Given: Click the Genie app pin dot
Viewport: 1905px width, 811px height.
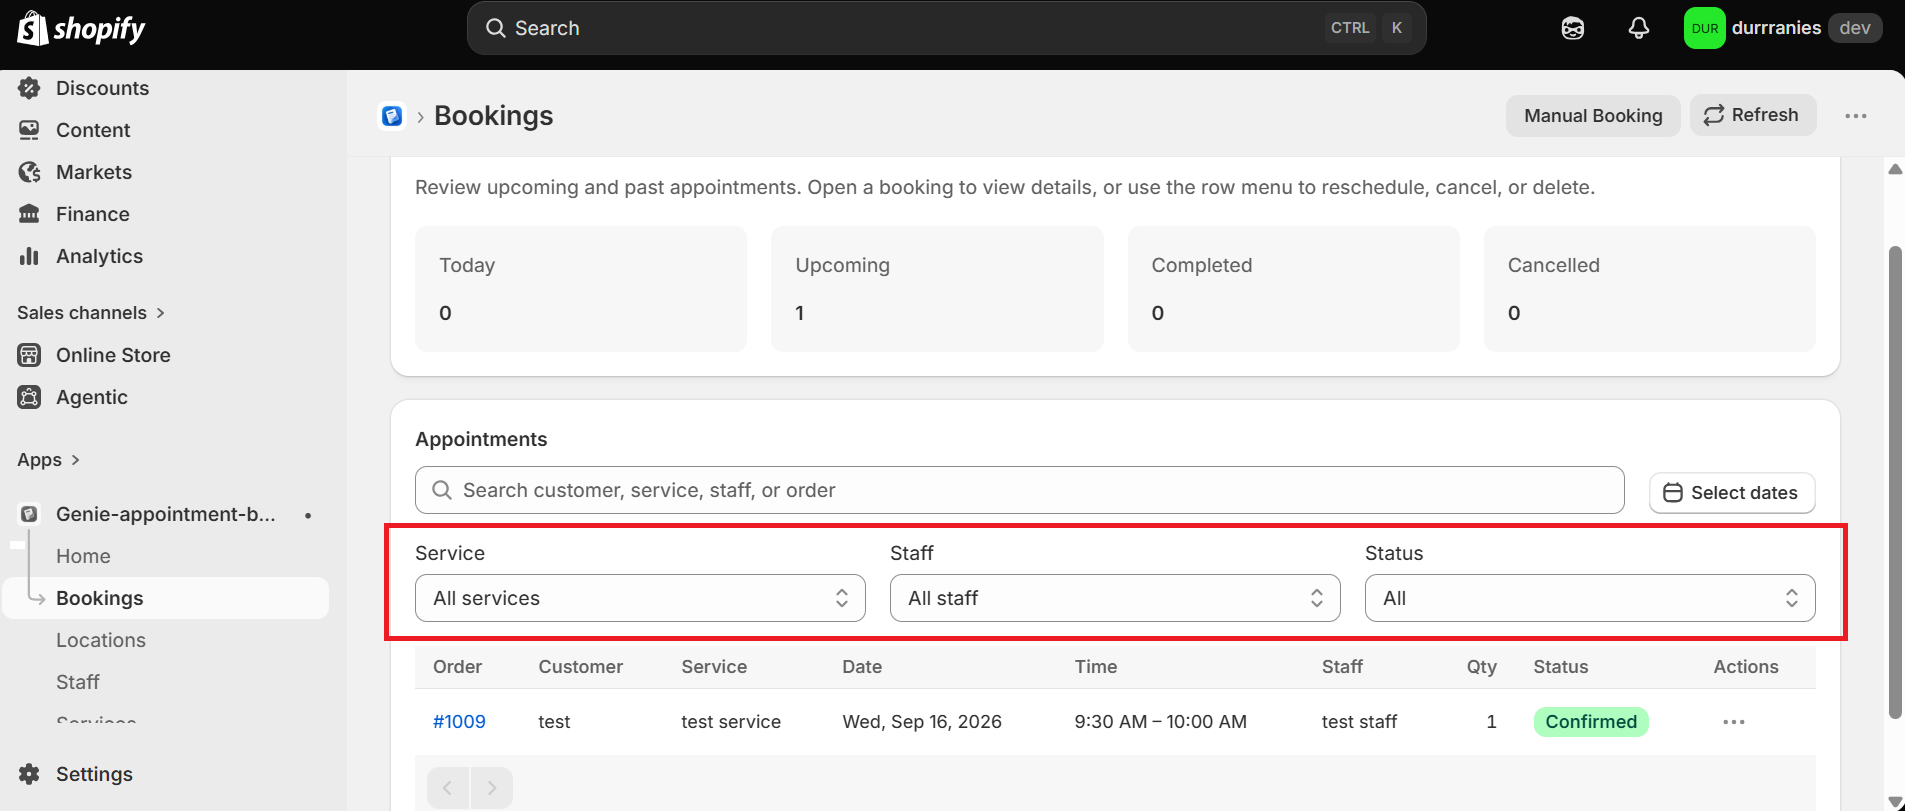Looking at the screenshot, I should [308, 515].
